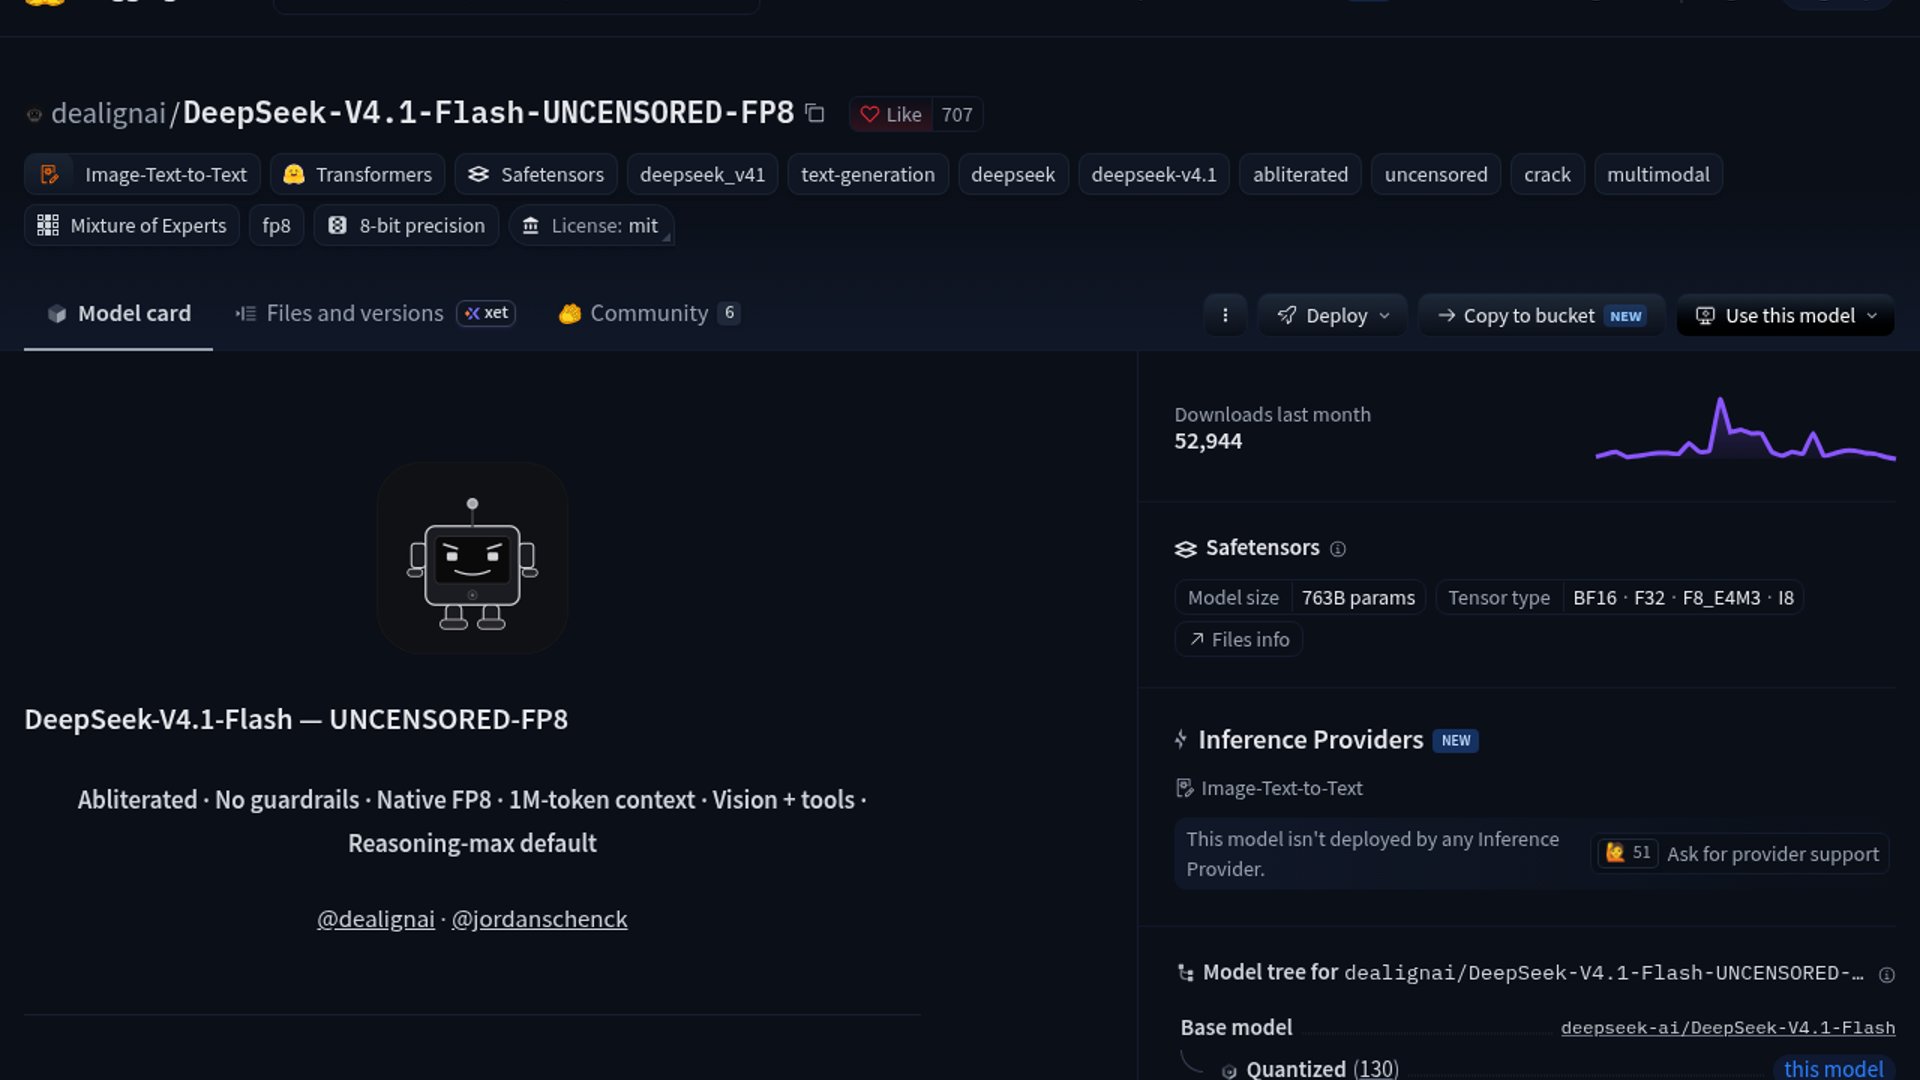Select the Image-Text-to-Text task tag
Screen dimensions: 1920x1080
142,174
